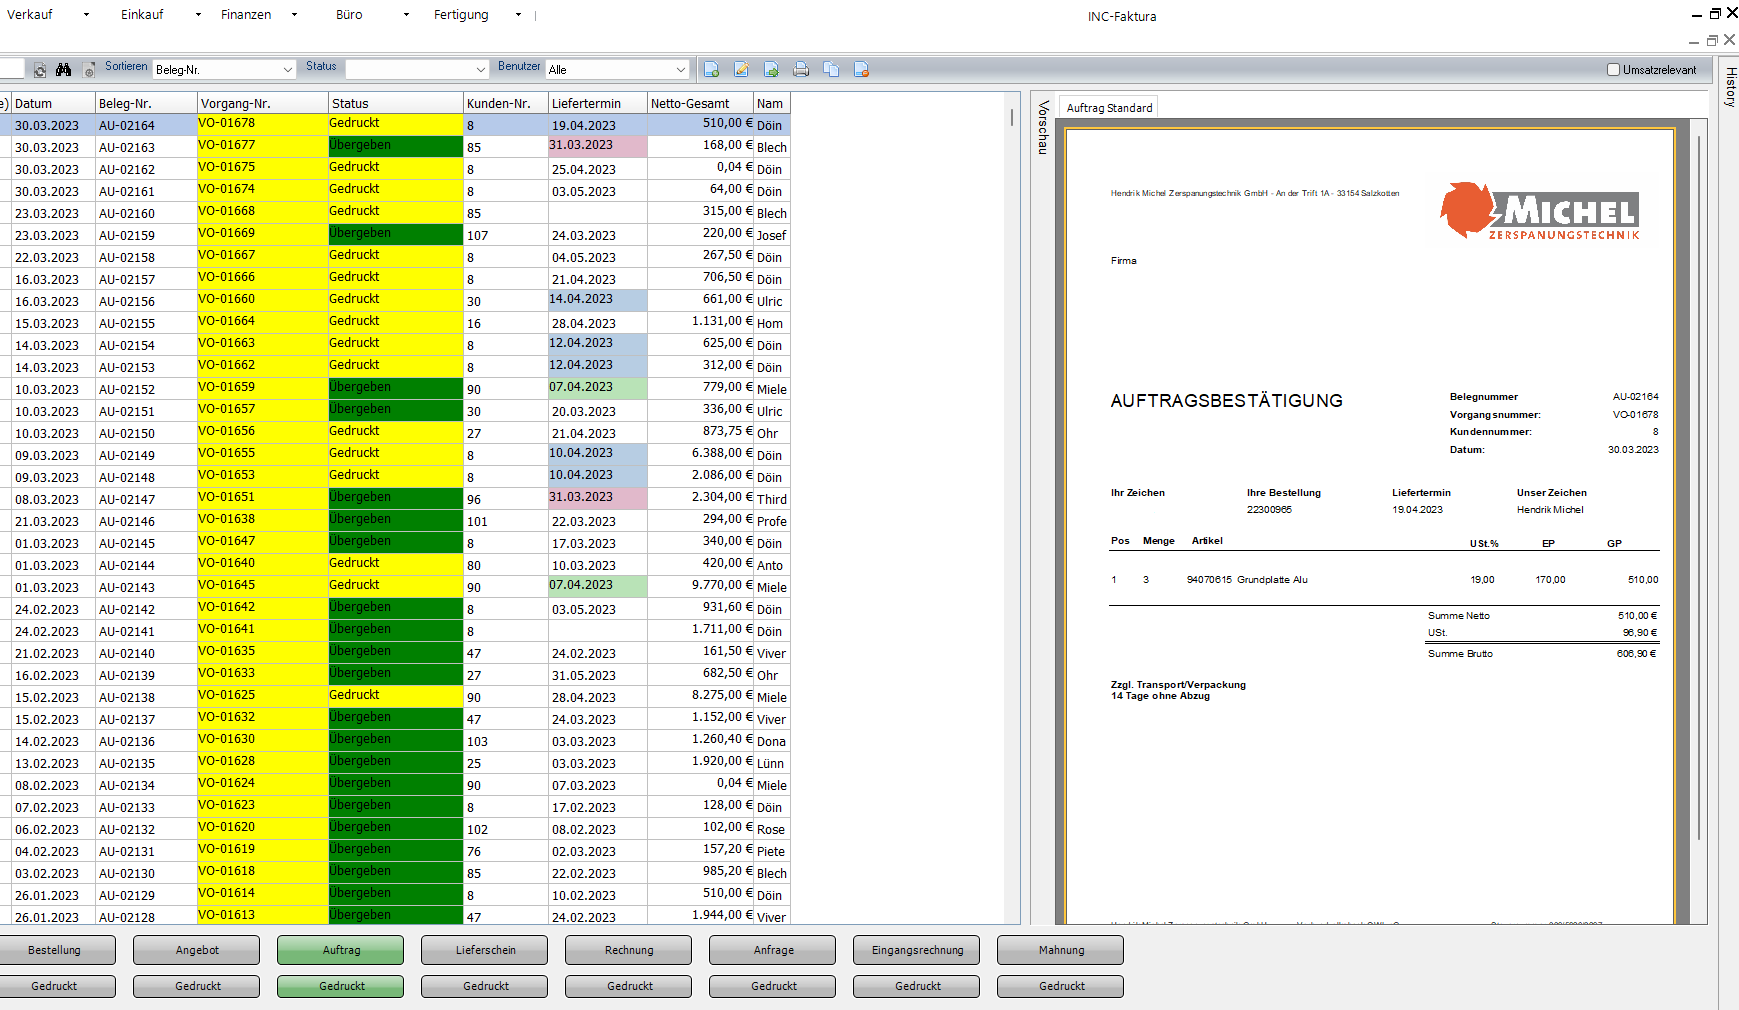The image size is (1739, 1010).
Task: Click the edit document pencil icon
Action: click(741, 70)
